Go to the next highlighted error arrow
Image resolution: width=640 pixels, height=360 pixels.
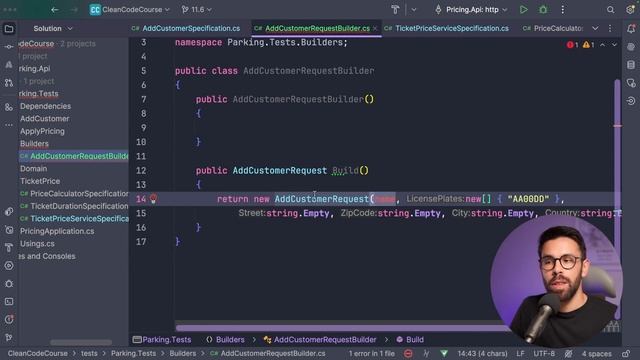pyautogui.click(x=614, y=44)
